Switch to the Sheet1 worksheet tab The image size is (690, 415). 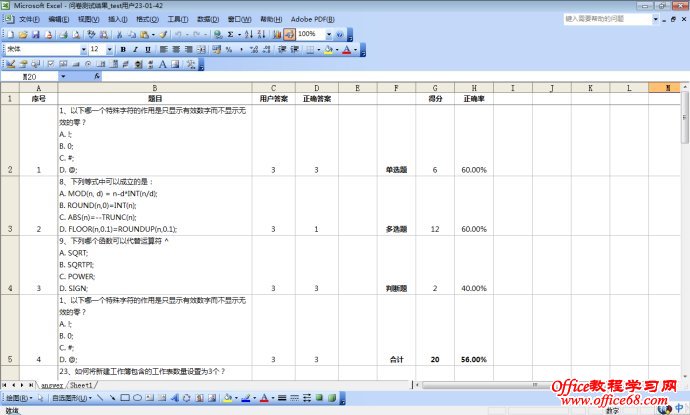pos(82,384)
